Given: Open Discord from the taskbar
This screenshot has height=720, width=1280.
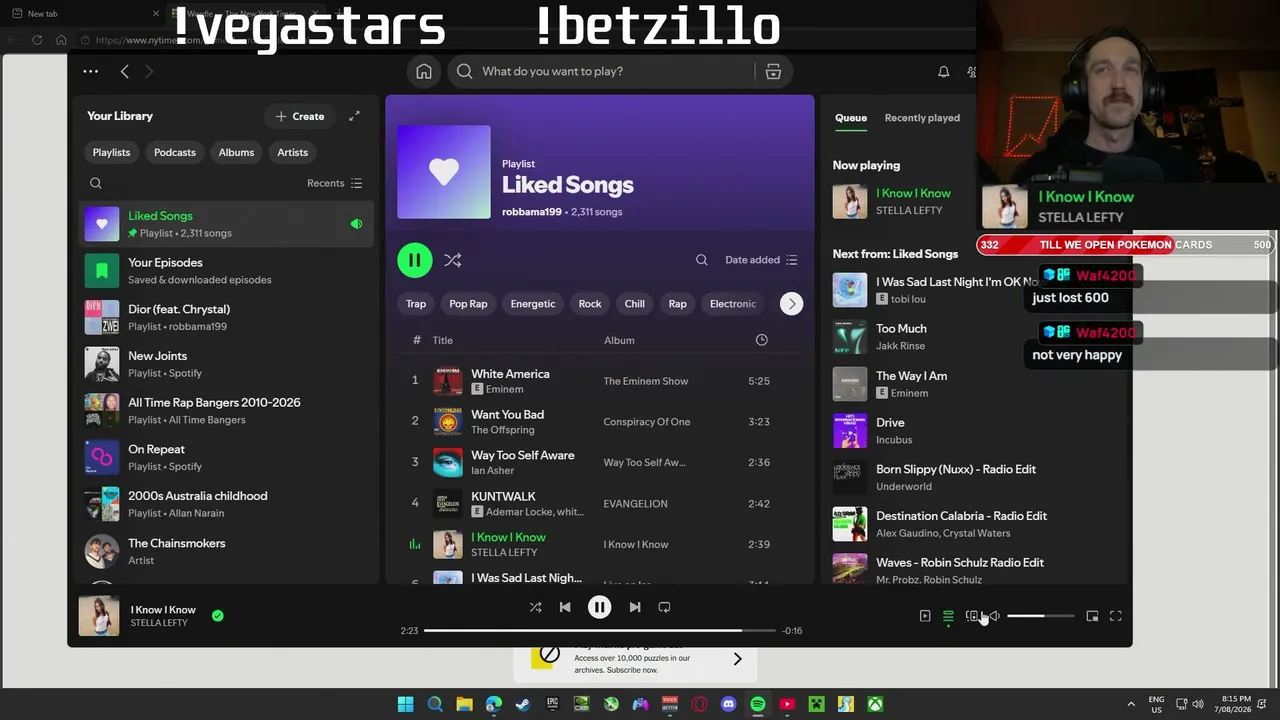Looking at the screenshot, I should (728, 704).
